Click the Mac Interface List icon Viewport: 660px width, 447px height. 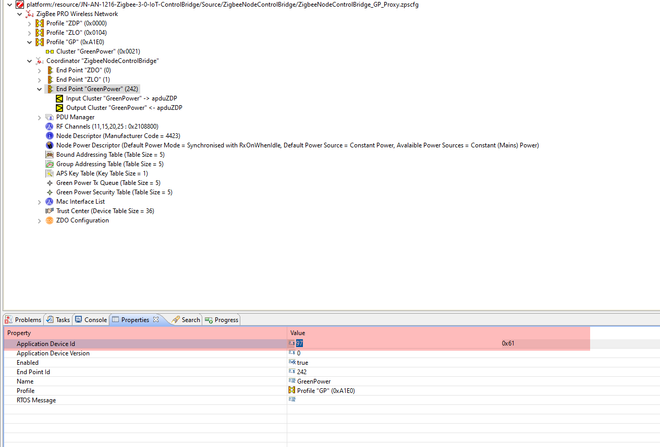[x=50, y=202]
